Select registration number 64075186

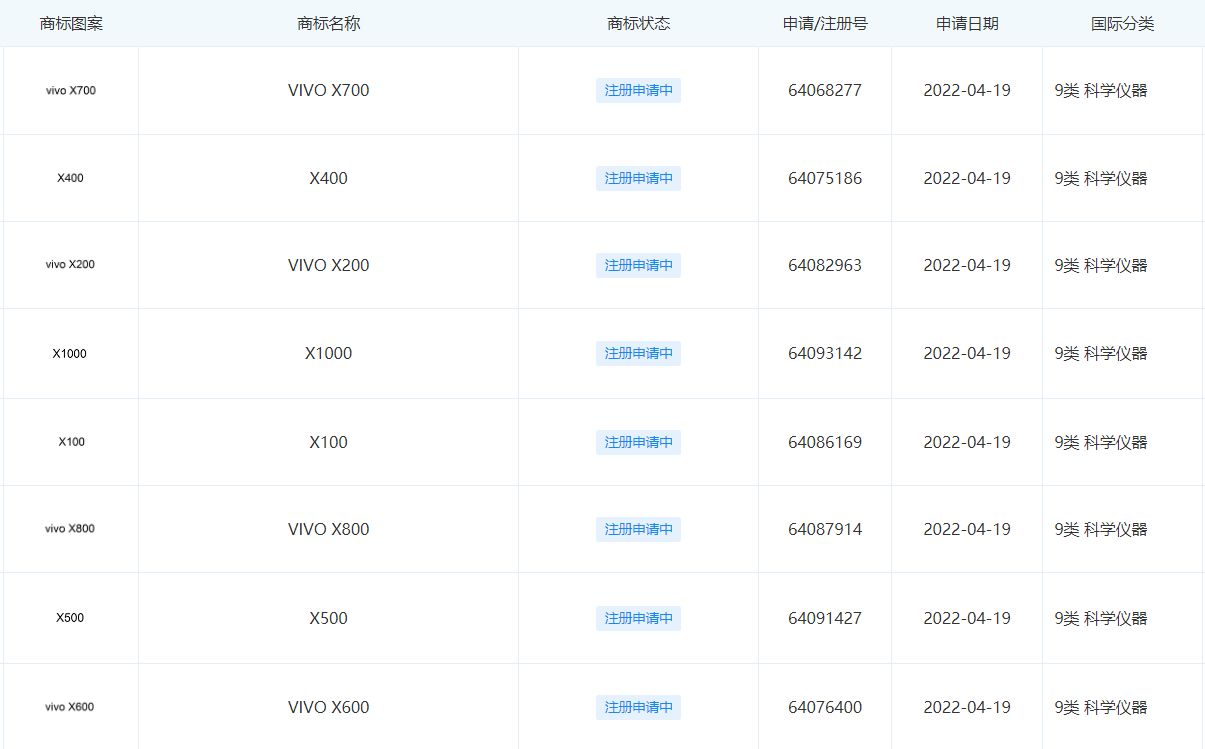(825, 178)
